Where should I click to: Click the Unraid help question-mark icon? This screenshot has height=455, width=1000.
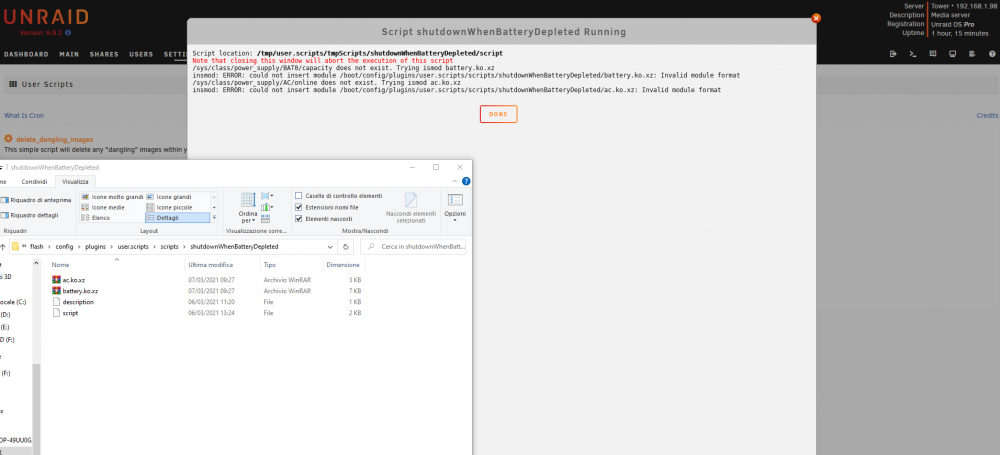point(992,54)
